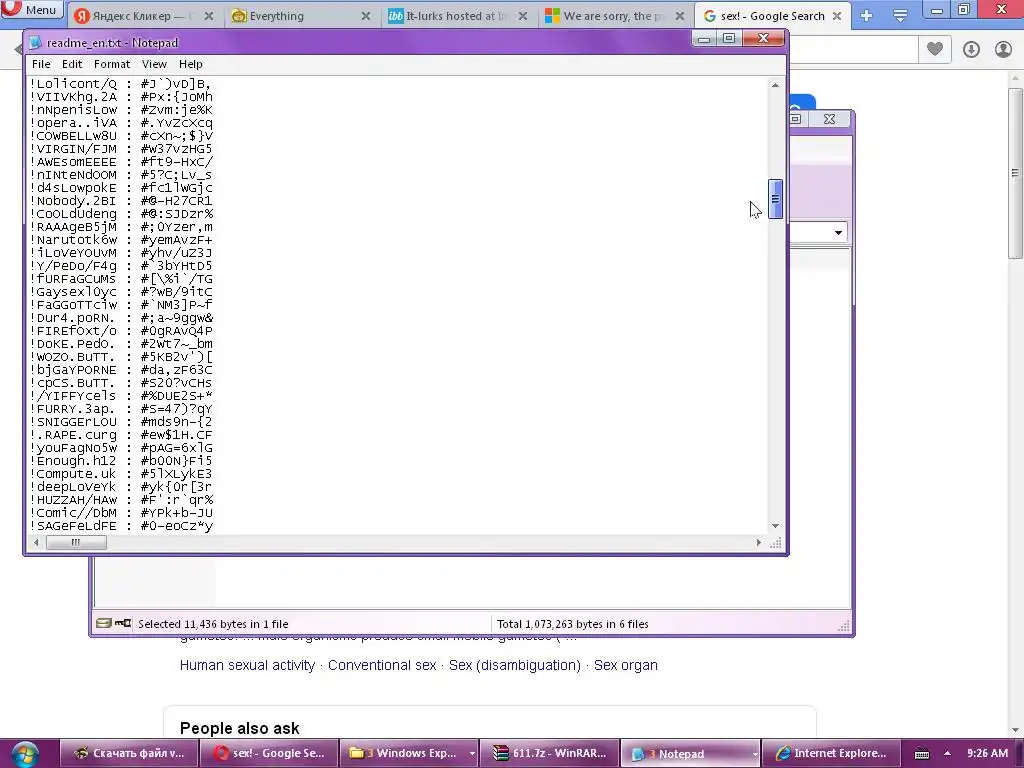Viewport: 1024px width, 768px height.
Task: Open the downloads arrow icon
Action: coord(971,50)
